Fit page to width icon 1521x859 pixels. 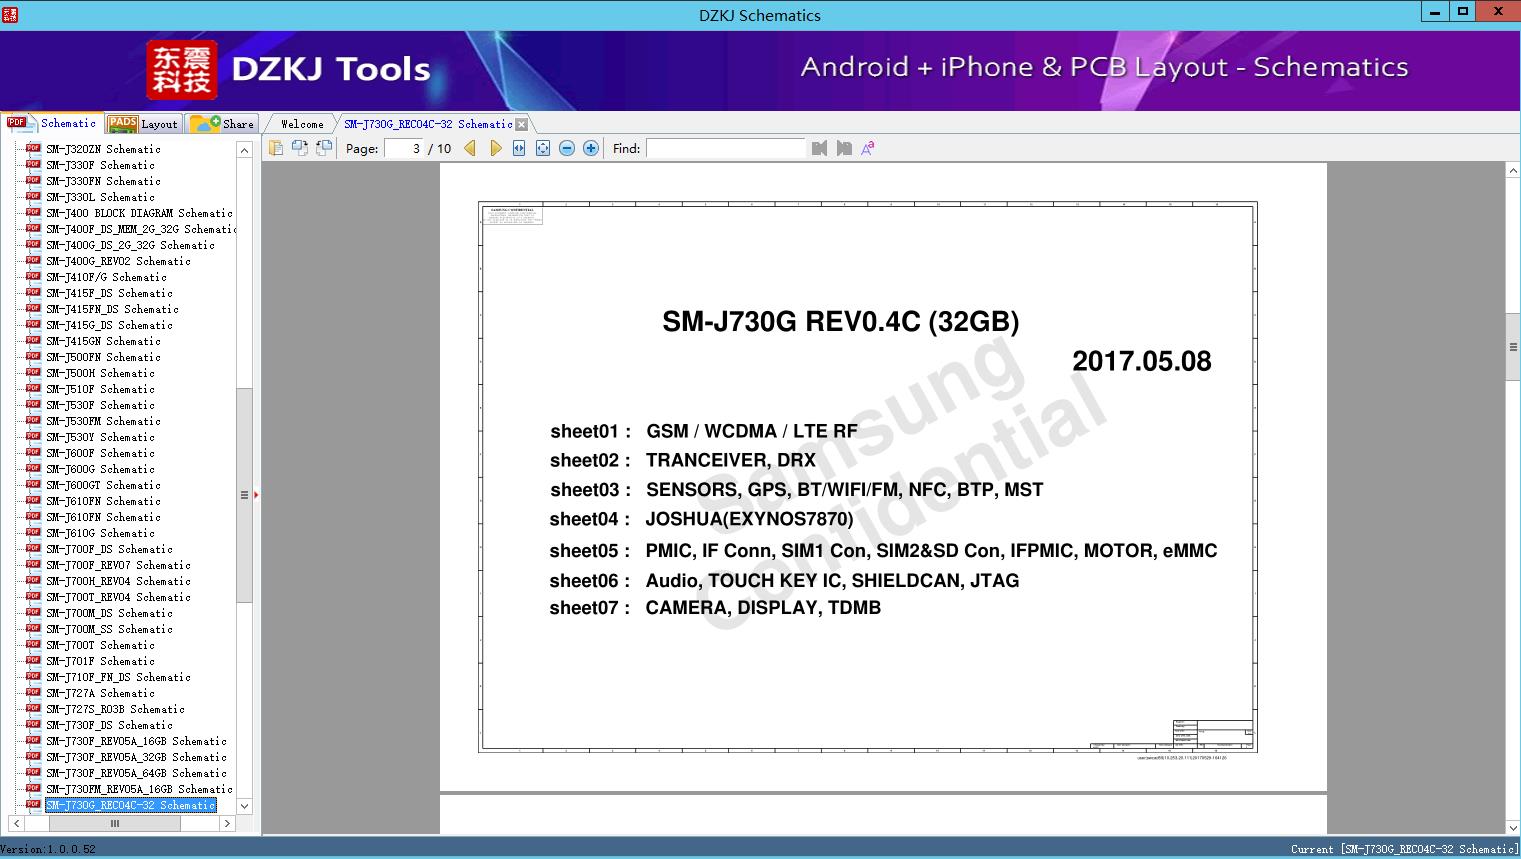(x=519, y=148)
